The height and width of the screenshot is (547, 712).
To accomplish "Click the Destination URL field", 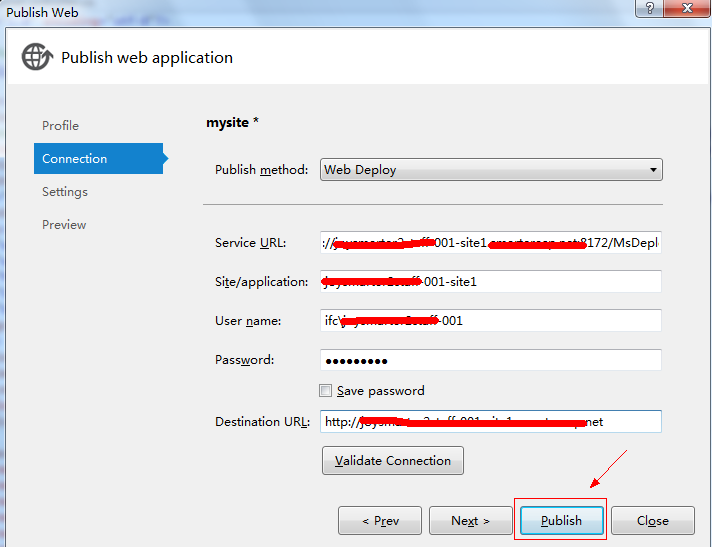I will 490,422.
